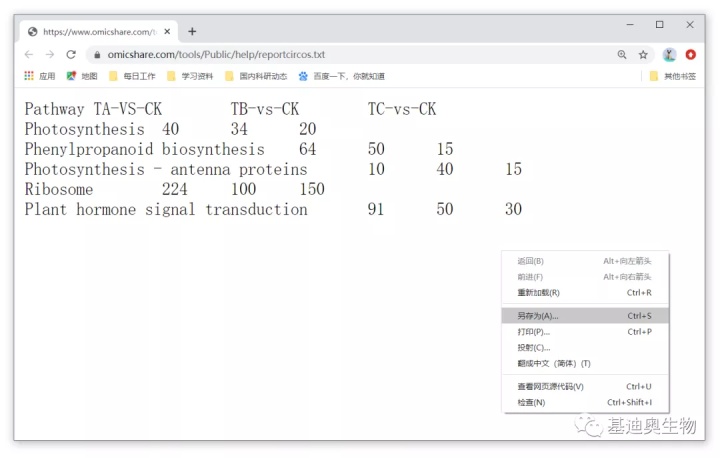Choose 重新加载(R) in context menu
This screenshot has height=458, width=720.
pos(585,293)
